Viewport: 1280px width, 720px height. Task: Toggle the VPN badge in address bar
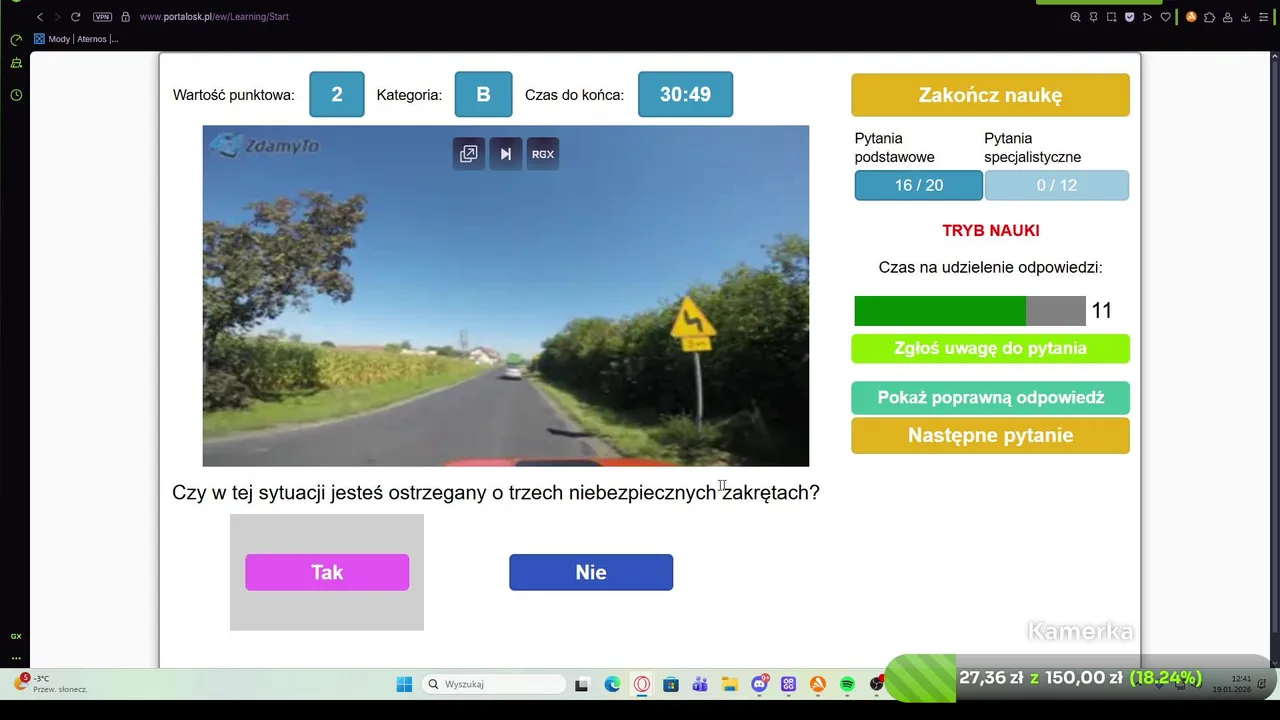click(102, 17)
